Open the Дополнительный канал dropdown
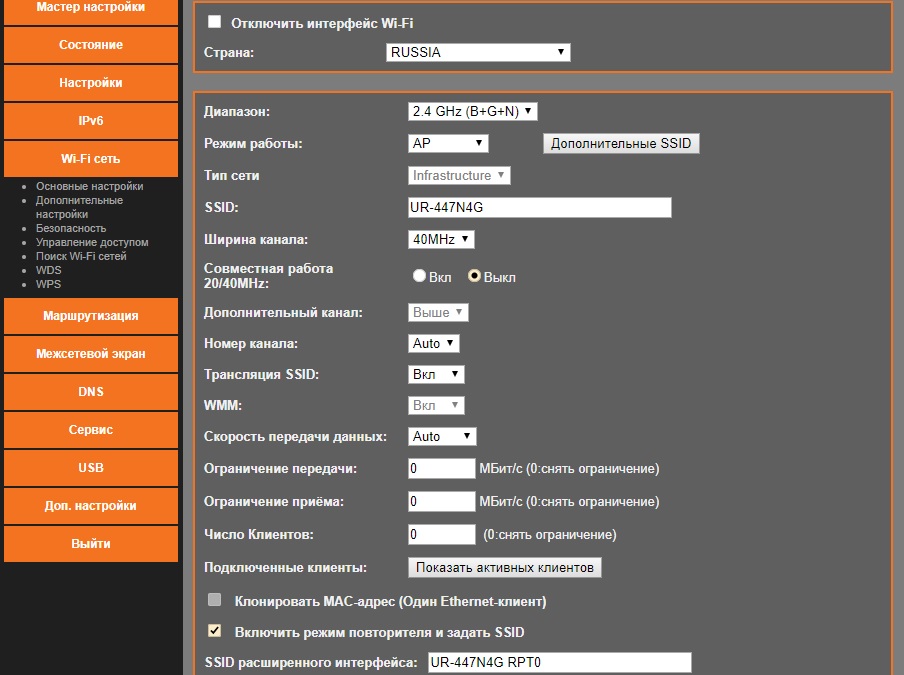904x675 pixels. [x=438, y=312]
